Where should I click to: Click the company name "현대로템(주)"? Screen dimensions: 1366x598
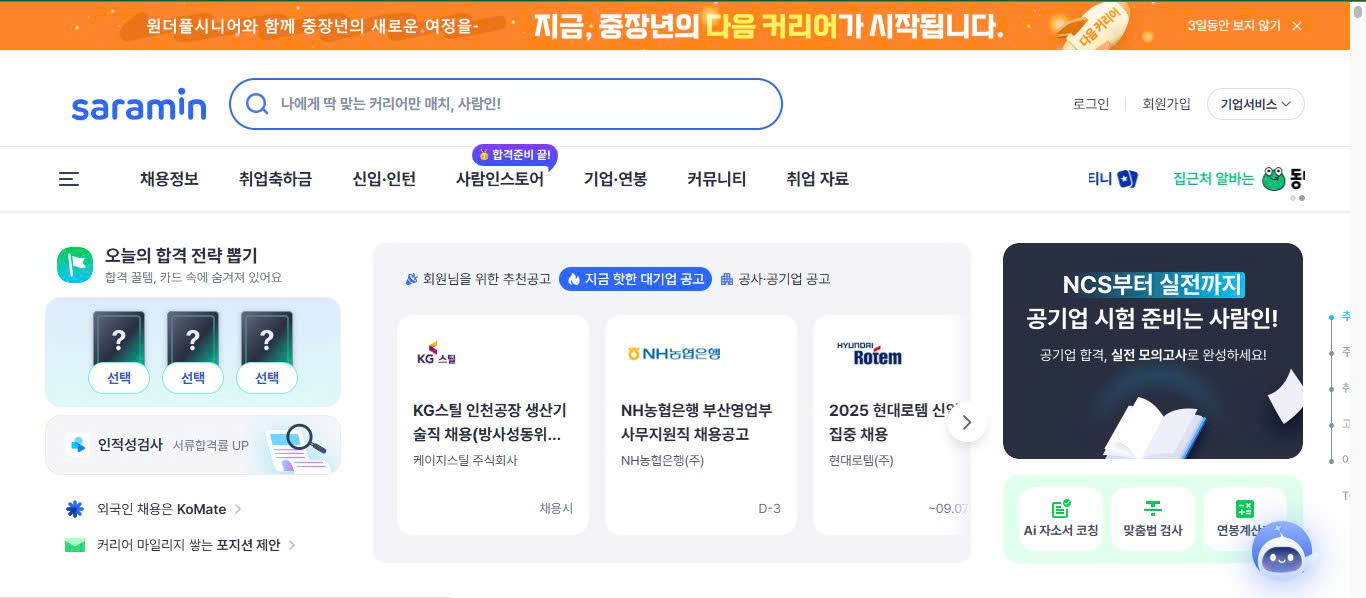(861, 461)
